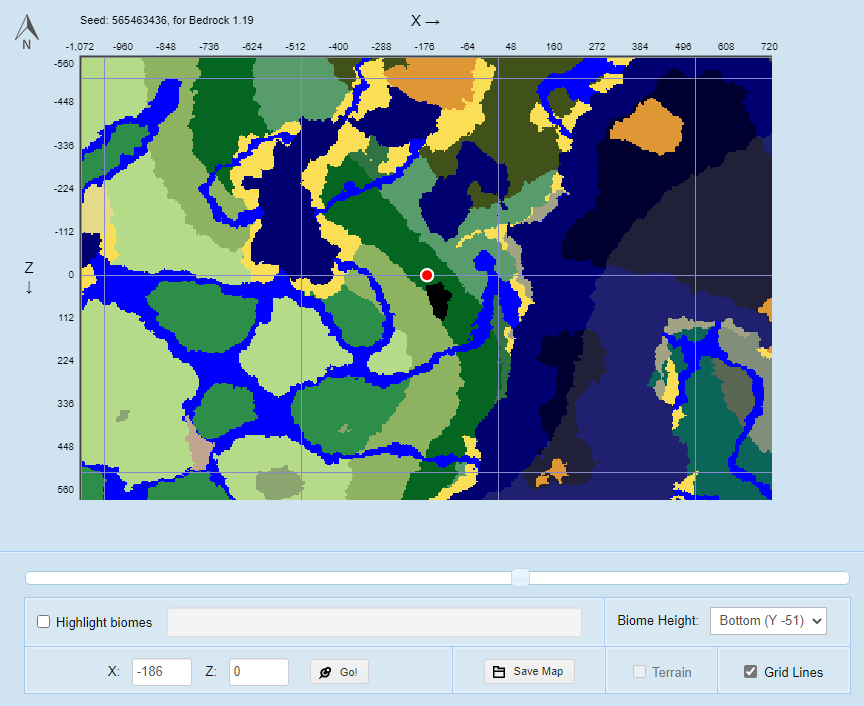Toggle the Terrain checkbox
The width and height of the screenshot is (864, 706).
(640, 672)
